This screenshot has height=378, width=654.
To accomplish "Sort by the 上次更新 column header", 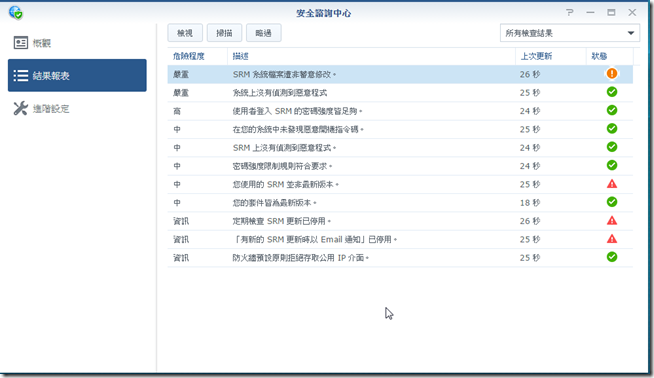I will click(x=551, y=56).
